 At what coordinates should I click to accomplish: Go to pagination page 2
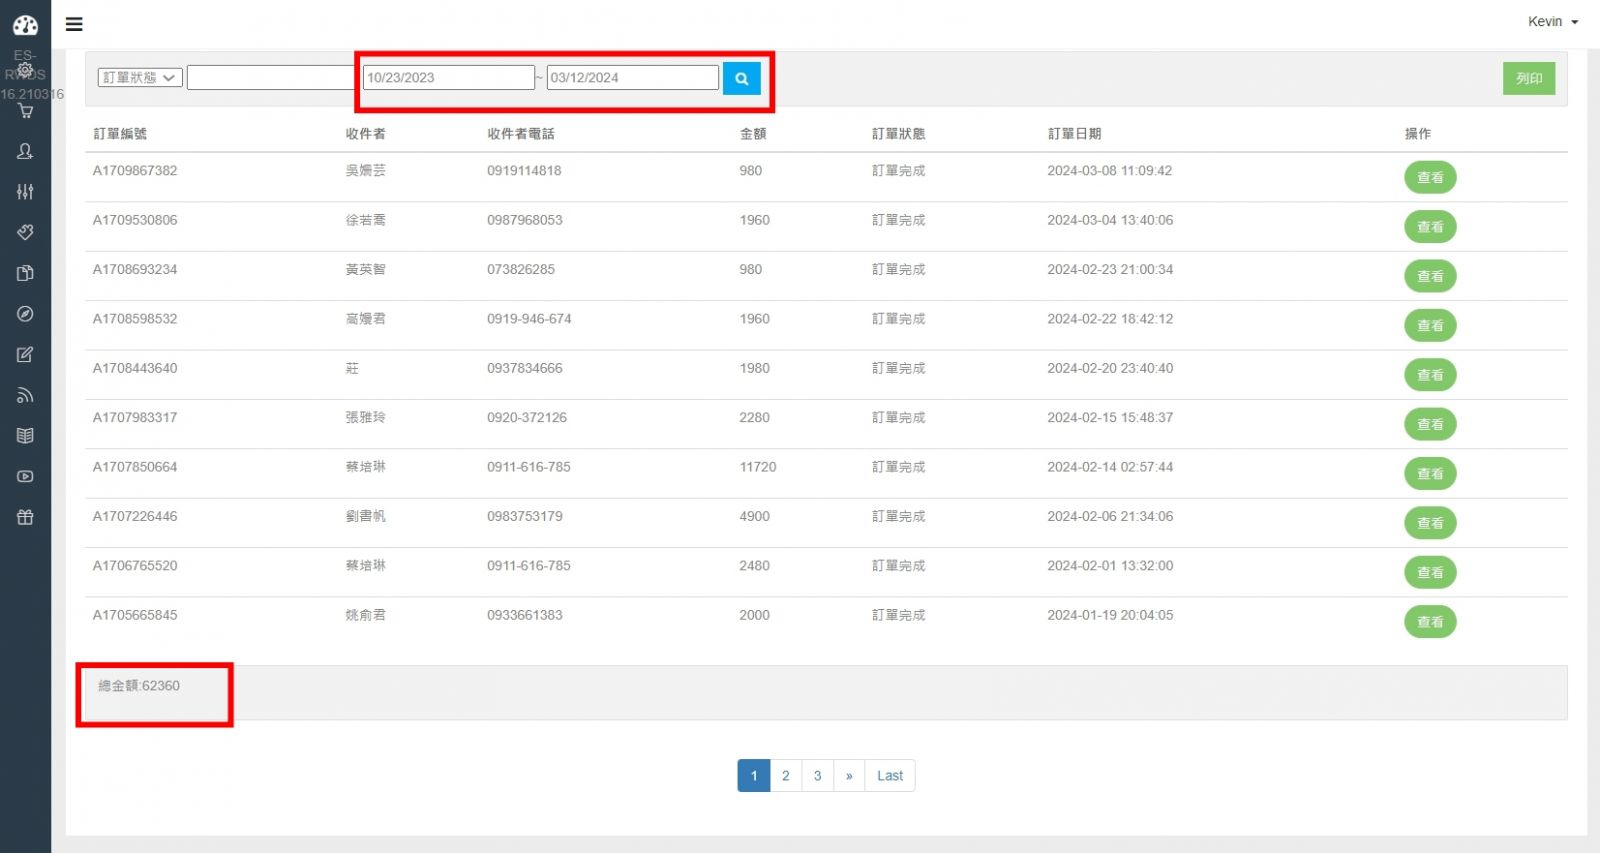[x=786, y=776]
